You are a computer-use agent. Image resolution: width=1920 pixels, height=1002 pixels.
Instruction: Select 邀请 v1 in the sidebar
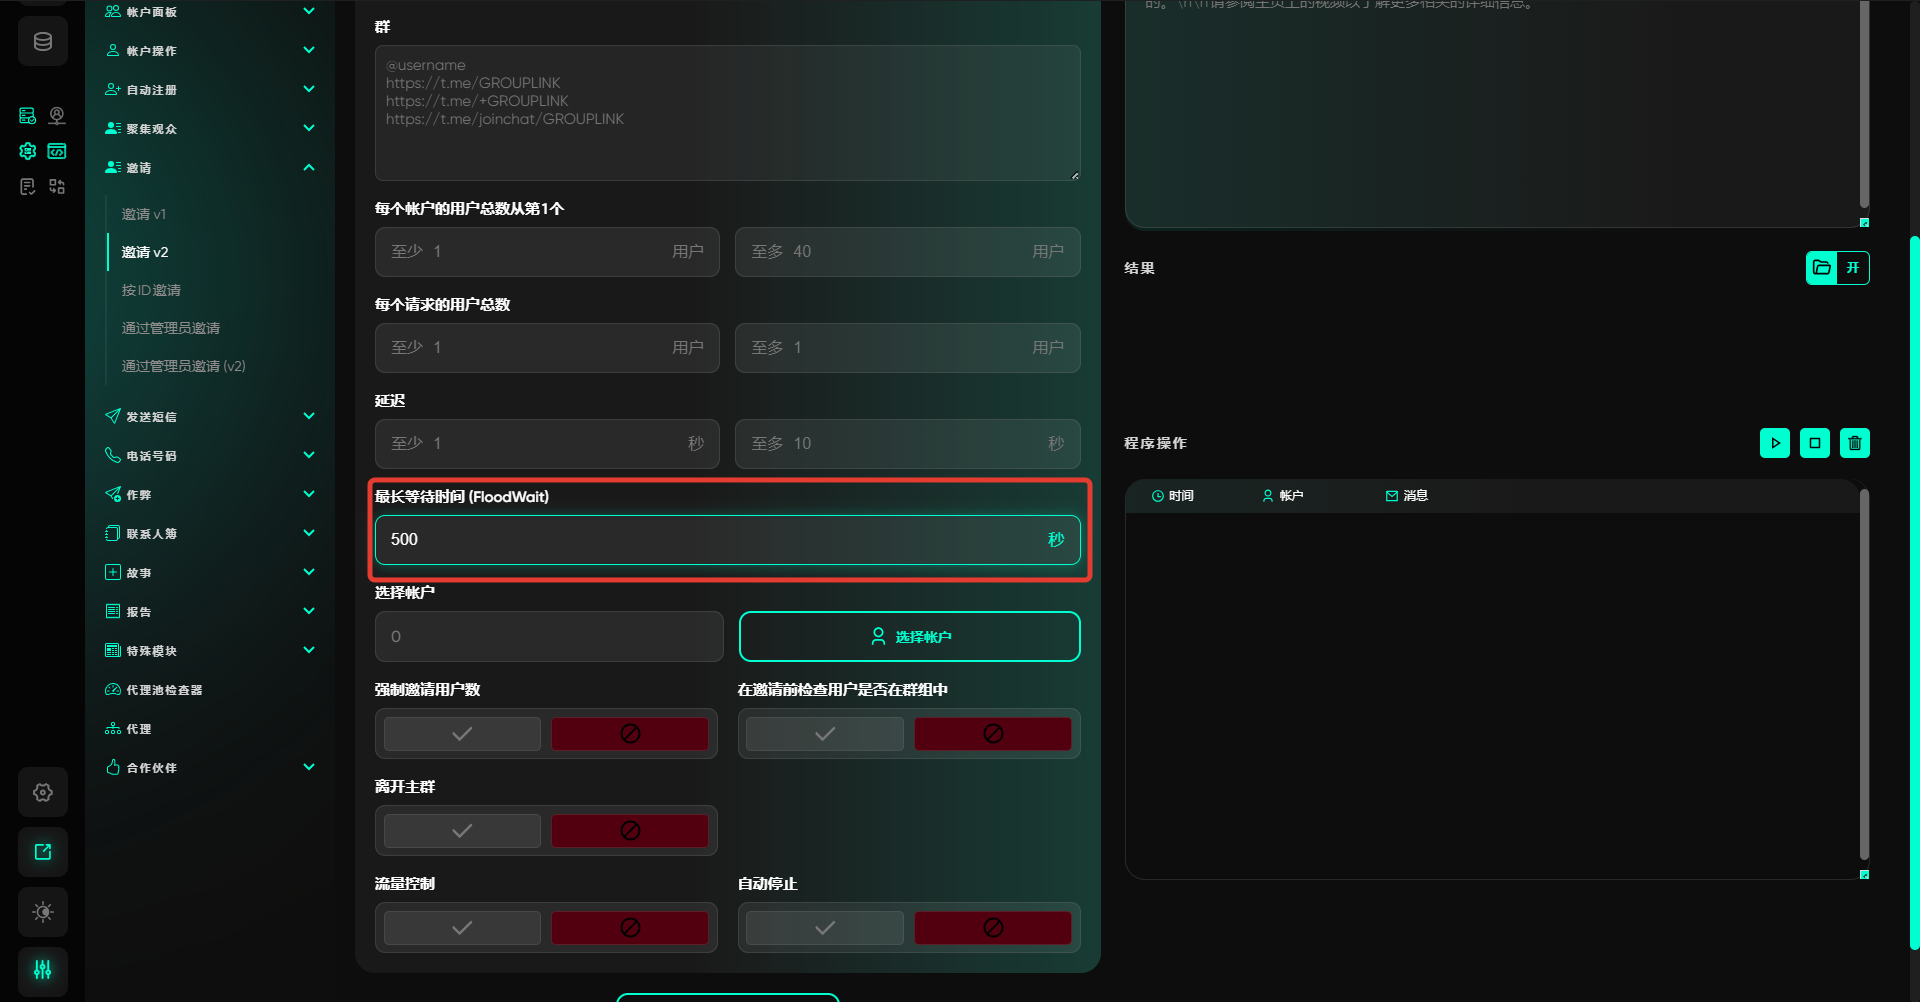point(144,214)
